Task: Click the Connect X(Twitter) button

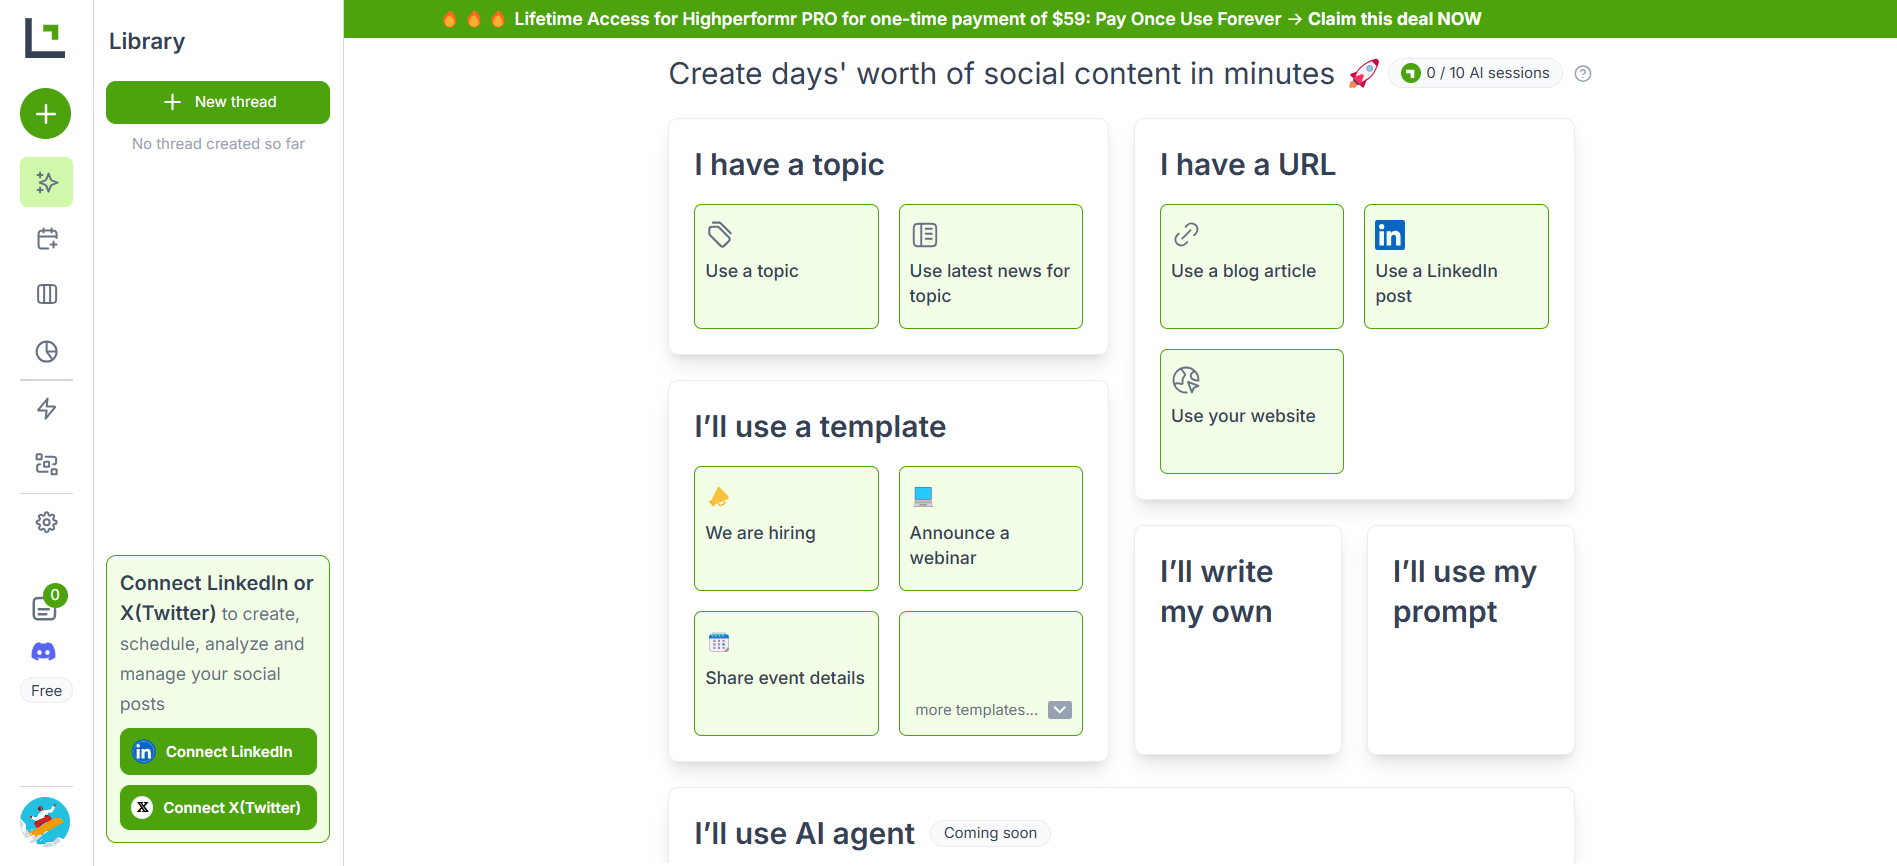Action: point(218,808)
